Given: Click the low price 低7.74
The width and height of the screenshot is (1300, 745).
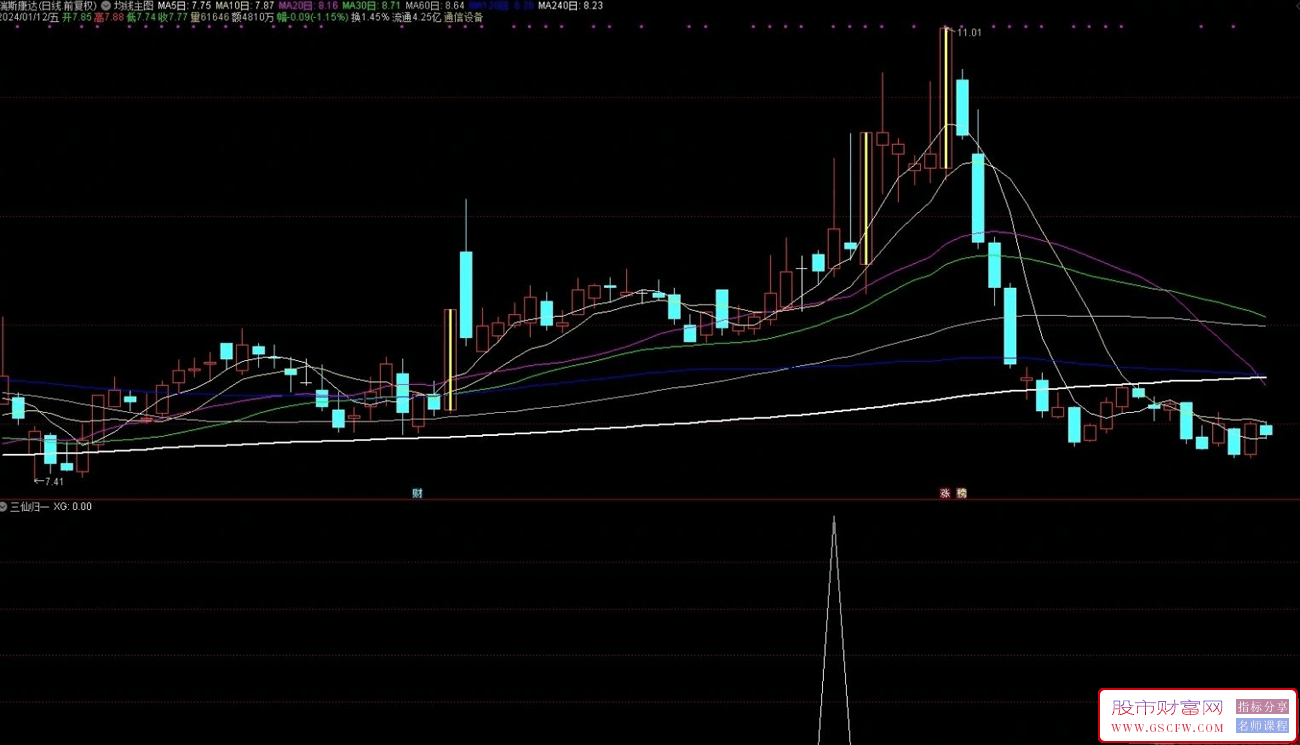Looking at the screenshot, I should [x=141, y=17].
